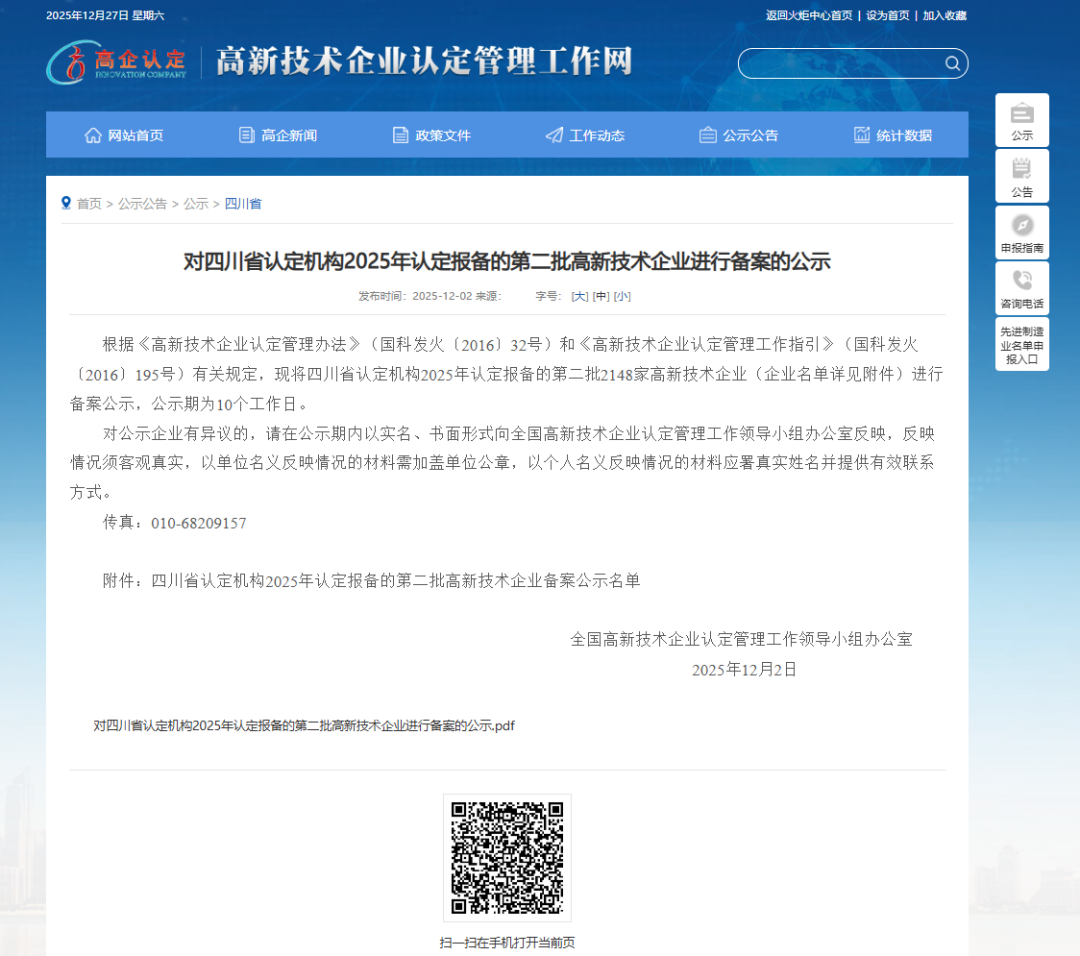Click 扫一扫在手机打开当前页 caption
The height and width of the screenshot is (956, 1080).
tap(507, 942)
